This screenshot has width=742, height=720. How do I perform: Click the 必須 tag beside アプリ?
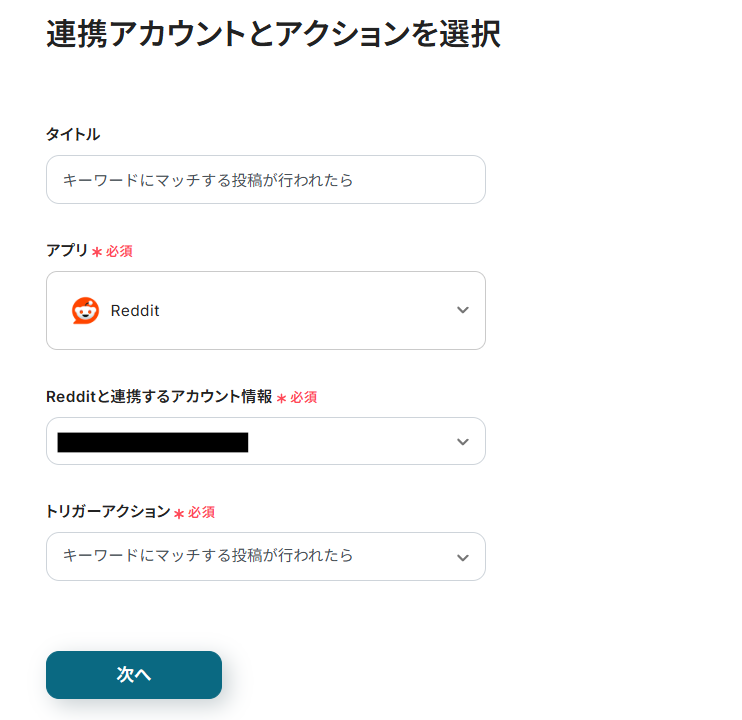119,251
